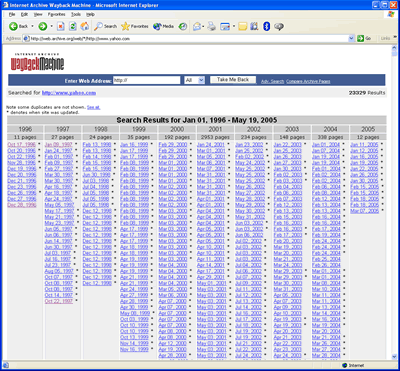Click the Mail envelope icon

tap(197, 26)
